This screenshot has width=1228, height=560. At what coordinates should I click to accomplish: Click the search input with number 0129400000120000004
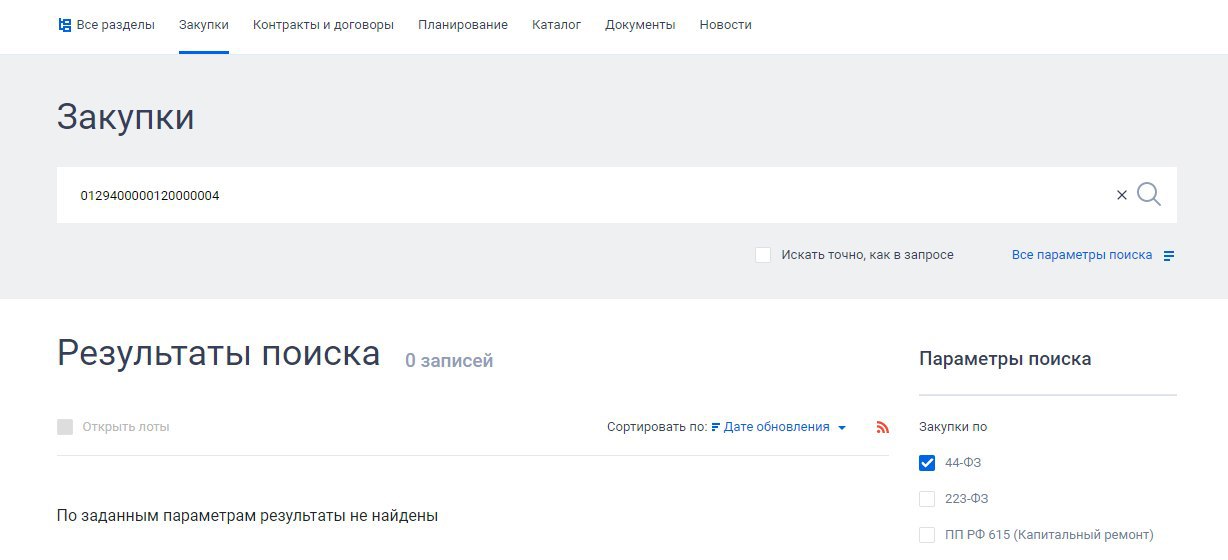(x=580, y=196)
